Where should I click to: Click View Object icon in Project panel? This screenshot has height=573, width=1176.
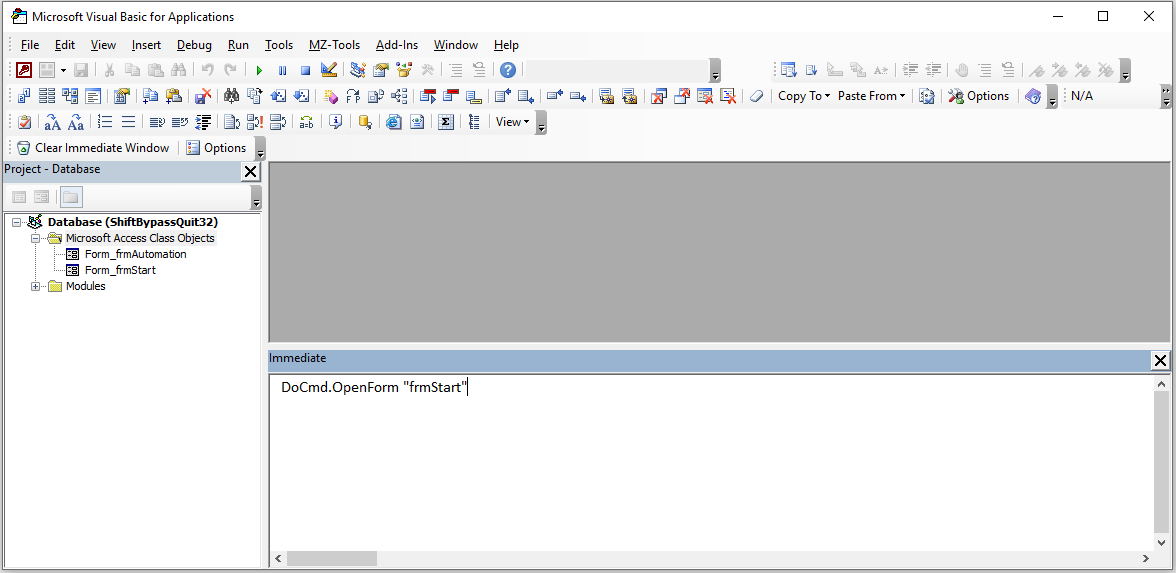[42, 197]
